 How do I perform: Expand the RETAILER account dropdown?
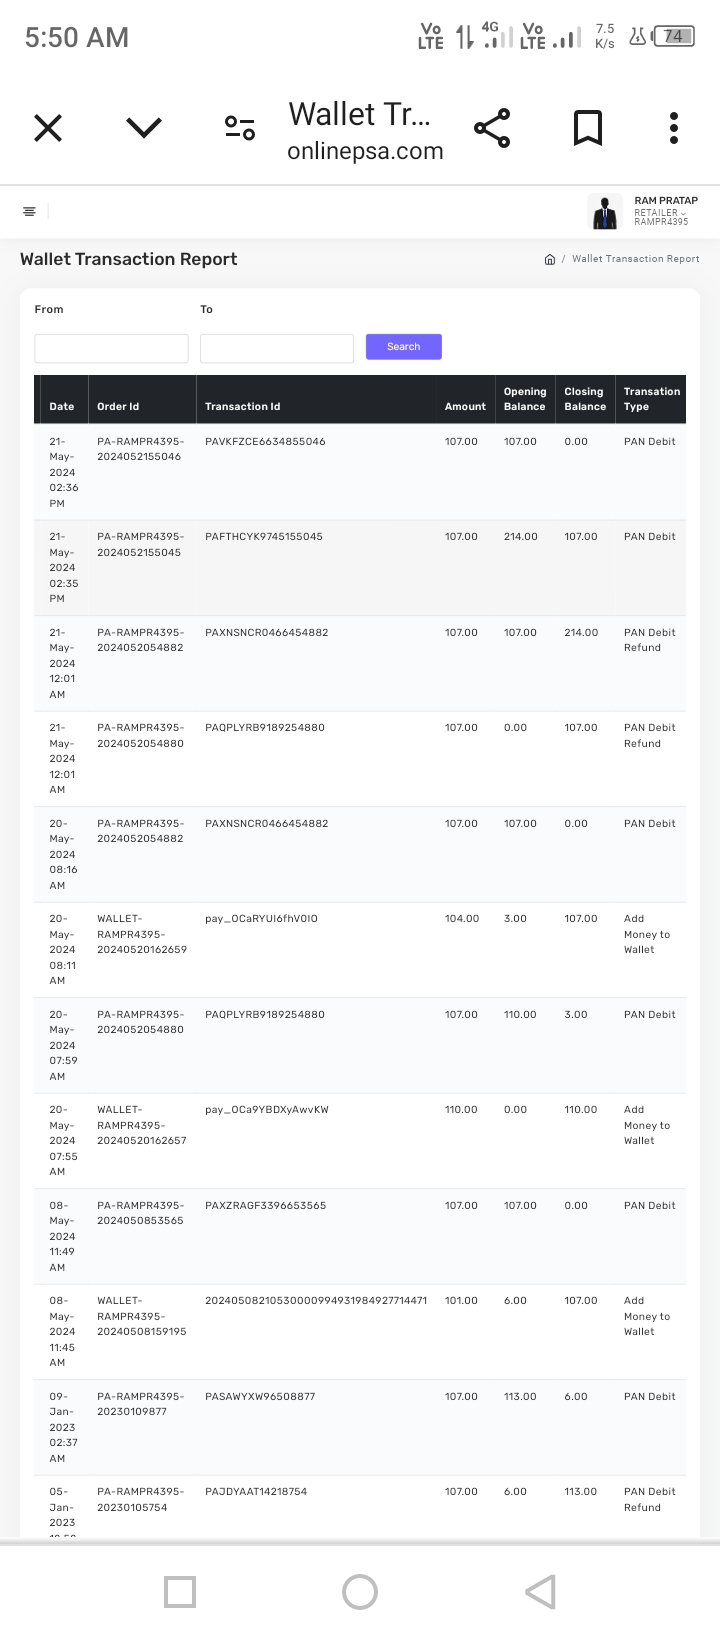tap(661, 212)
